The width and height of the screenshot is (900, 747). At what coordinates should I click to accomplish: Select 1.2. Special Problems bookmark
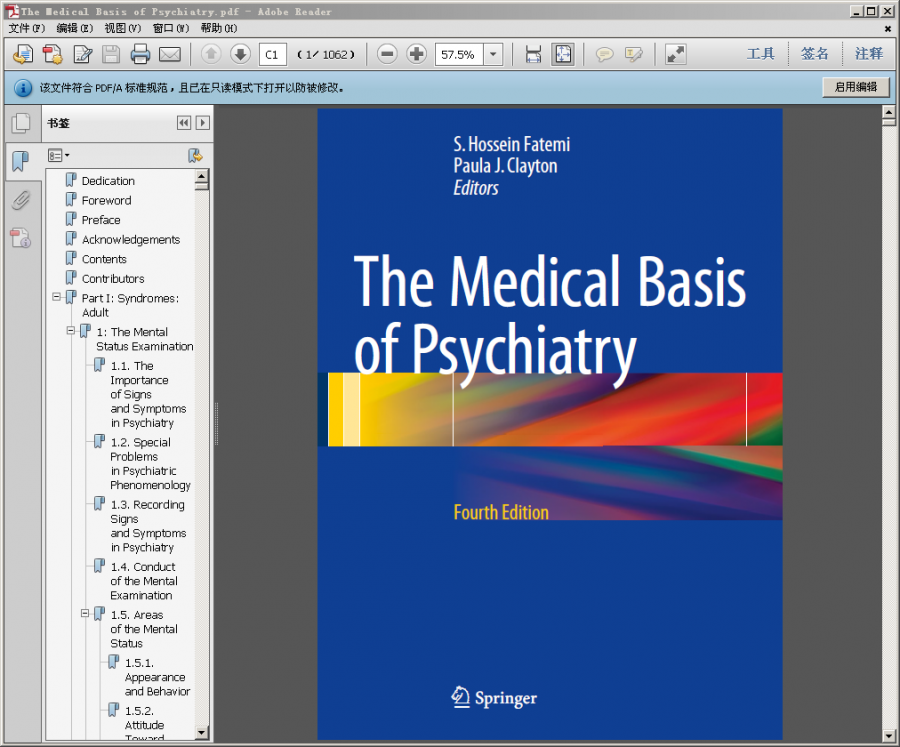[x=150, y=464]
